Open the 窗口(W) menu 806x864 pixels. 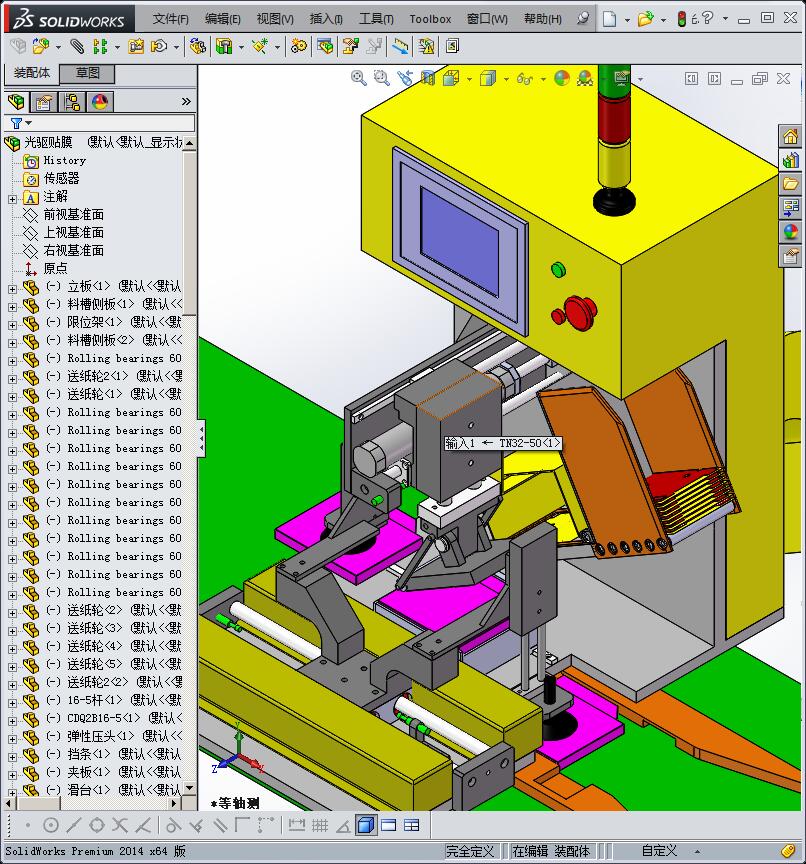[x=487, y=19]
